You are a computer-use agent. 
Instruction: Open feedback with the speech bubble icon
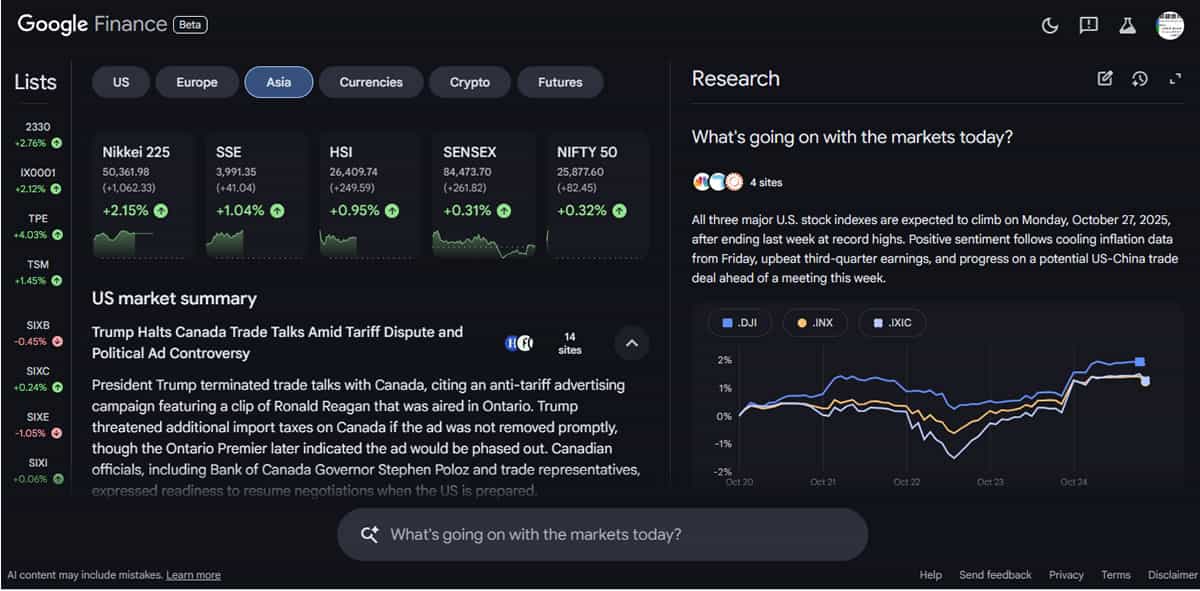pos(1088,26)
